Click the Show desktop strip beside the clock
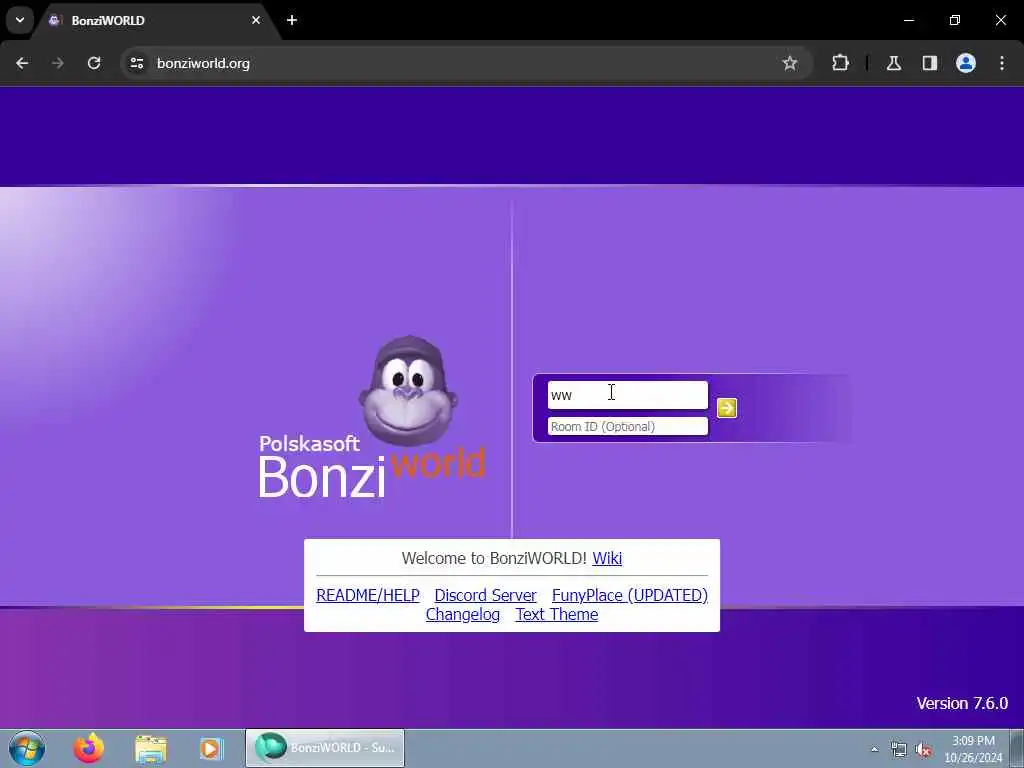This screenshot has width=1024, height=768. (x=1017, y=748)
